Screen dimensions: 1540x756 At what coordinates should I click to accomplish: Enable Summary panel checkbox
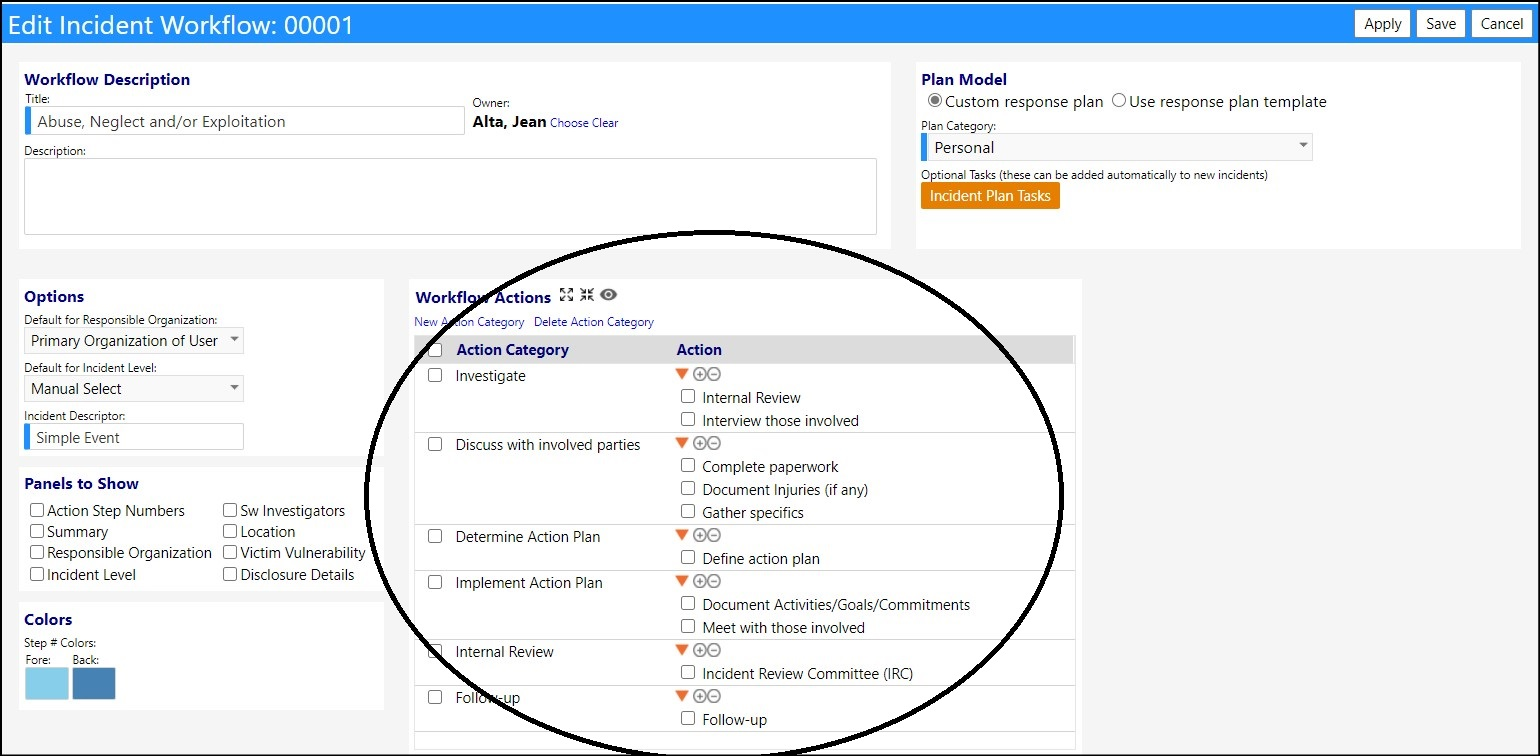(37, 531)
